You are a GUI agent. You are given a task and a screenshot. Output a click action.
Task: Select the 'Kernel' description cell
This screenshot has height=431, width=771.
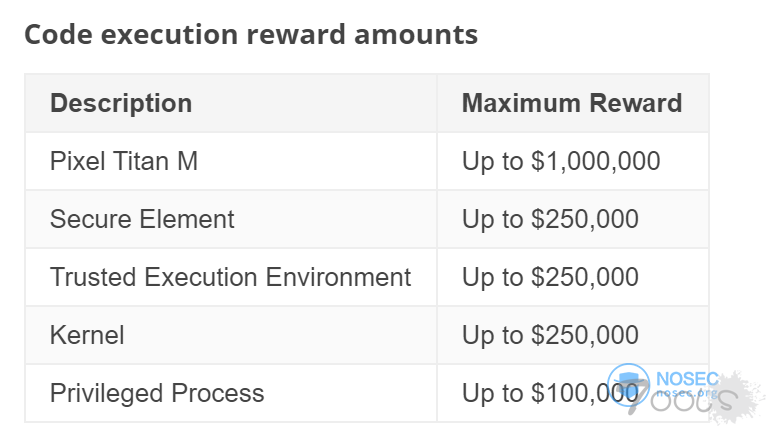coord(87,335)
